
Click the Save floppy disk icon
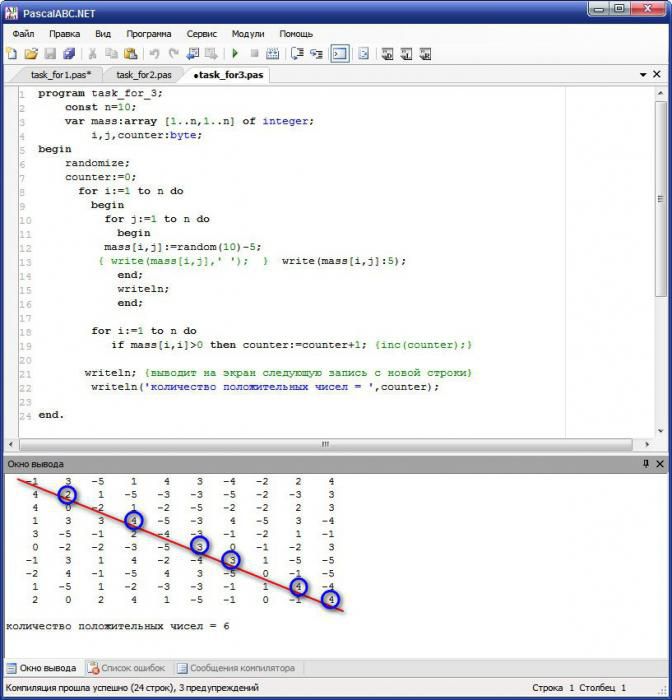(x=50, y=54)
